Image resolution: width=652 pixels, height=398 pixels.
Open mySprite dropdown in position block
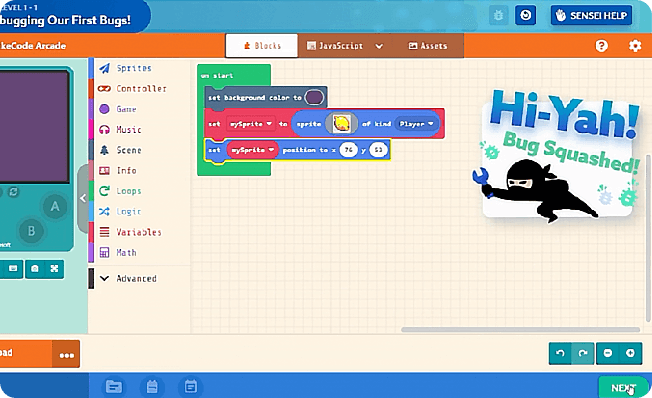point(252,150)
